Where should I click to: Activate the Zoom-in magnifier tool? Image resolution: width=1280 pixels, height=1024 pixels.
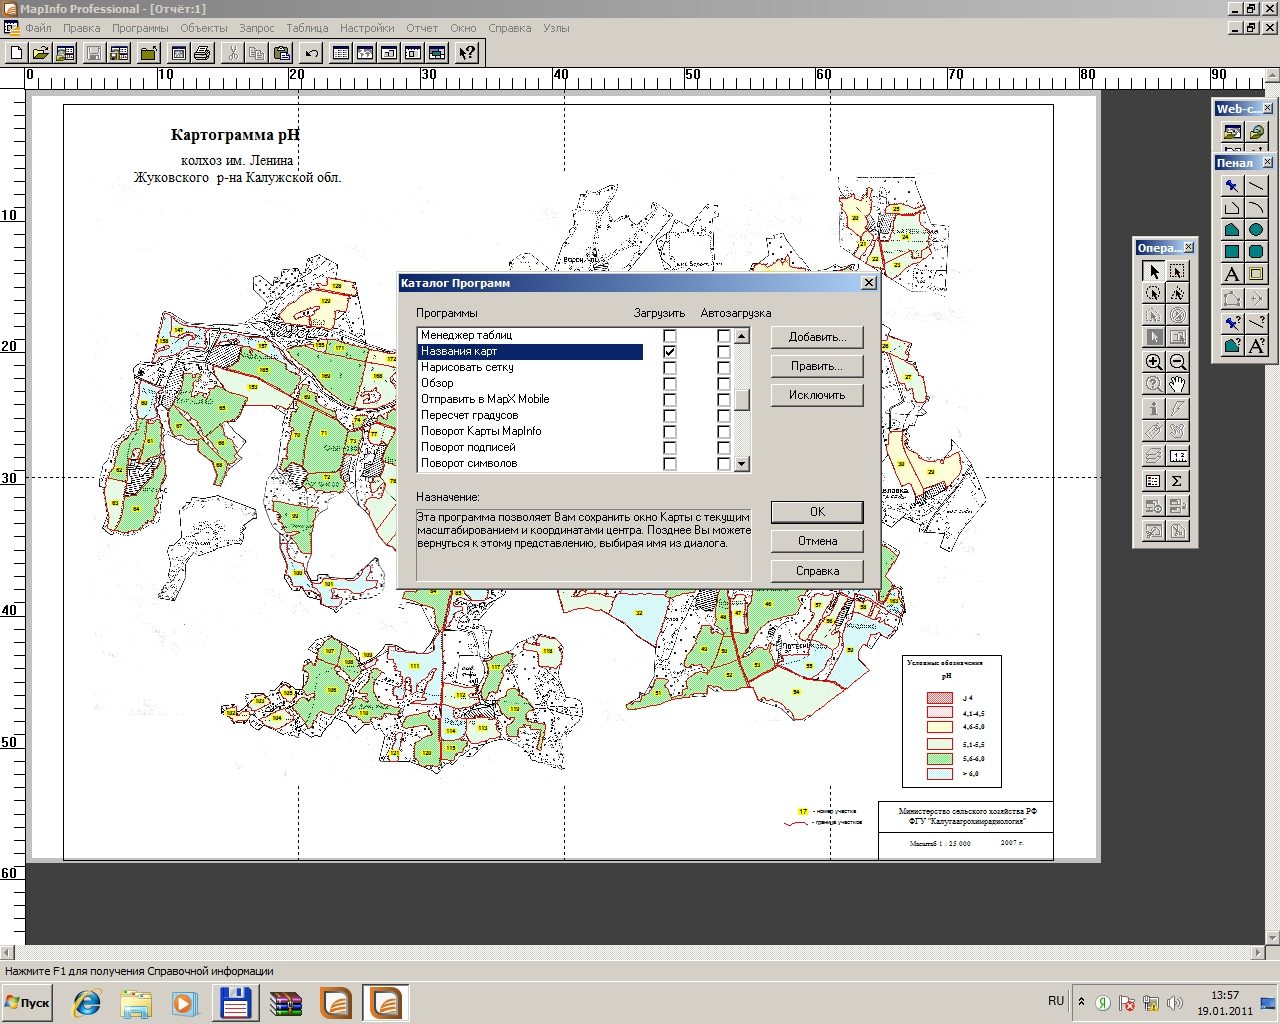pyautogui.click(x=1154, y=362)
